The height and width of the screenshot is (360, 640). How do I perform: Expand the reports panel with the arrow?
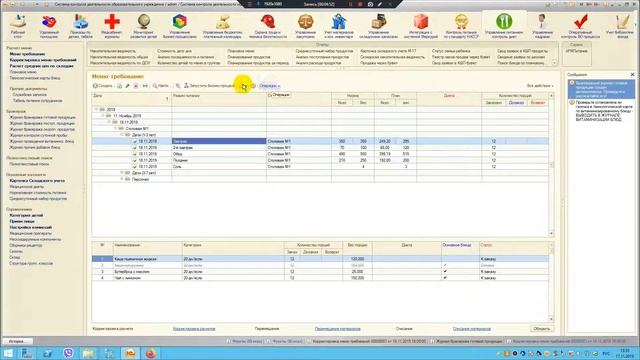pyautogui.click(x=554, y=63)
